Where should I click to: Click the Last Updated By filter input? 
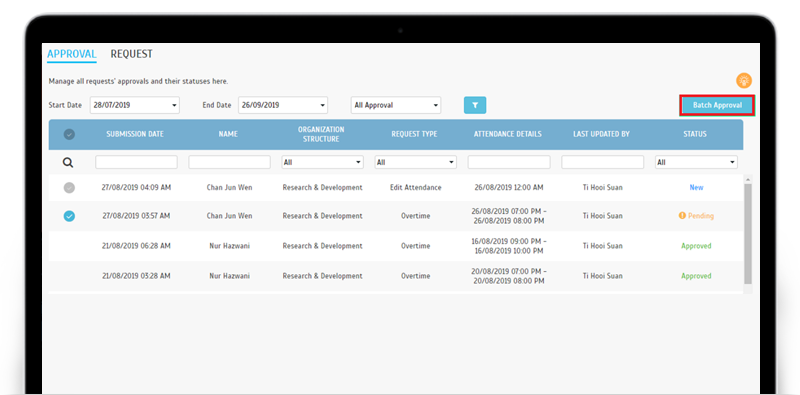[603, 162]
